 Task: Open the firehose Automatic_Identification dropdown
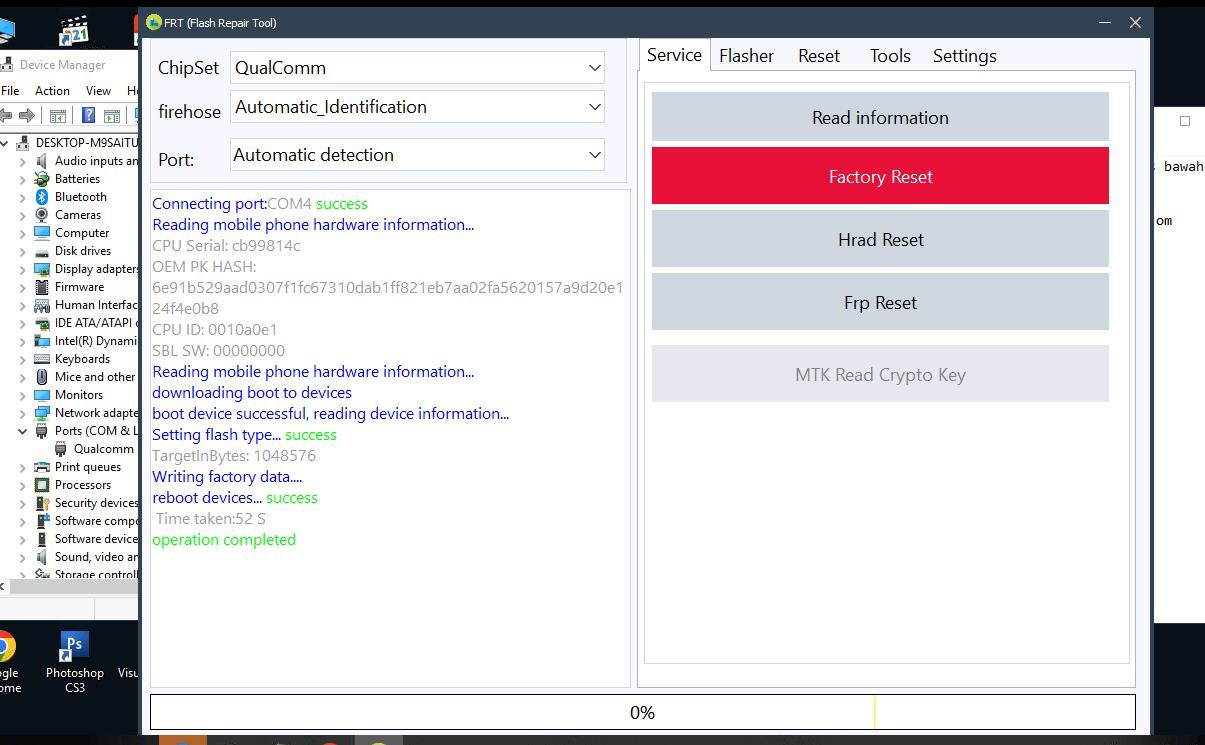(417, 107)
